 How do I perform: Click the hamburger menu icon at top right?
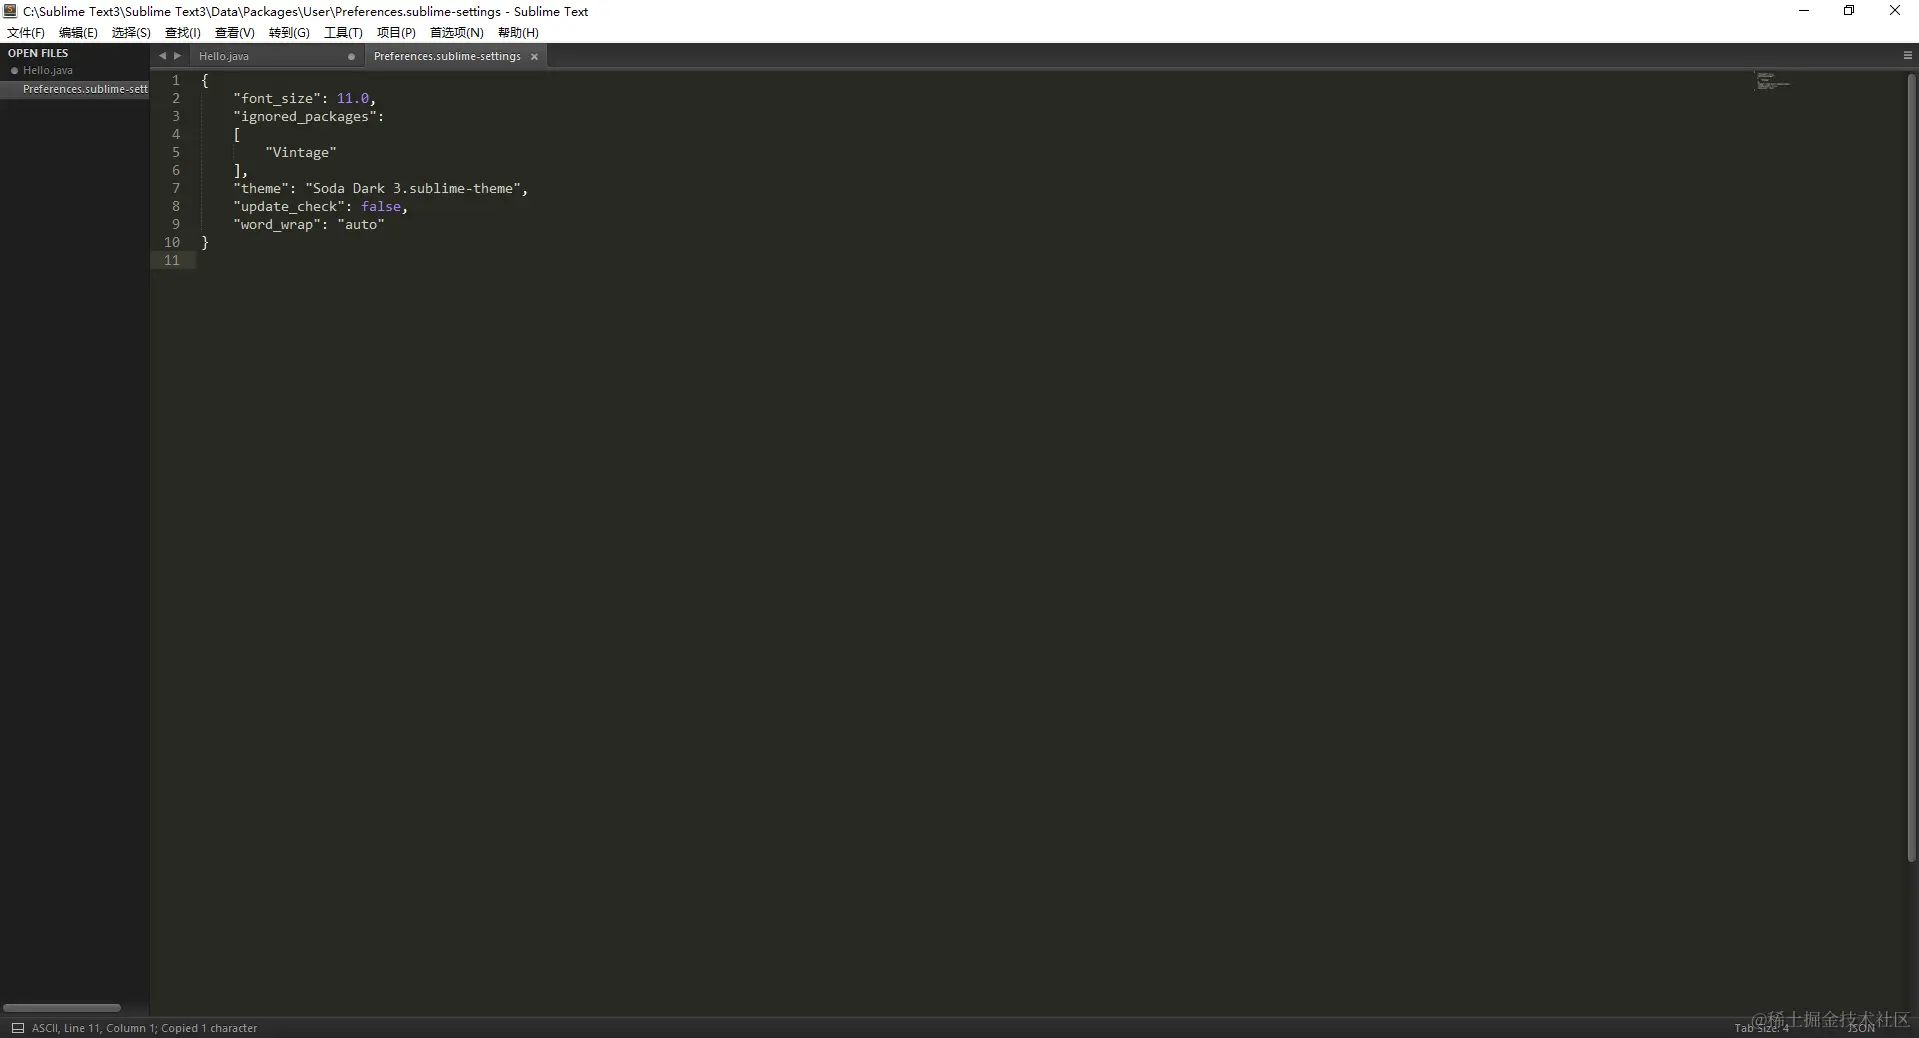click(x=1906, y=54)
